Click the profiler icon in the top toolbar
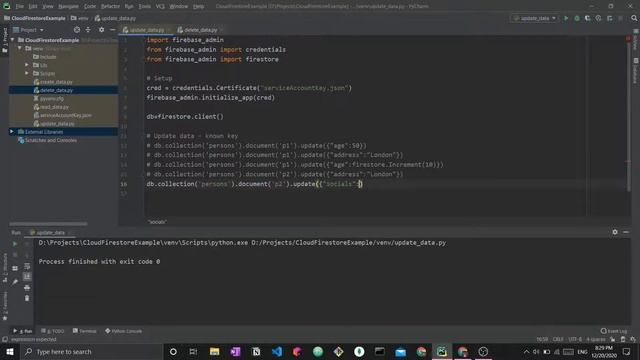This screenshot has height=360, width=640. pos(598,18)
